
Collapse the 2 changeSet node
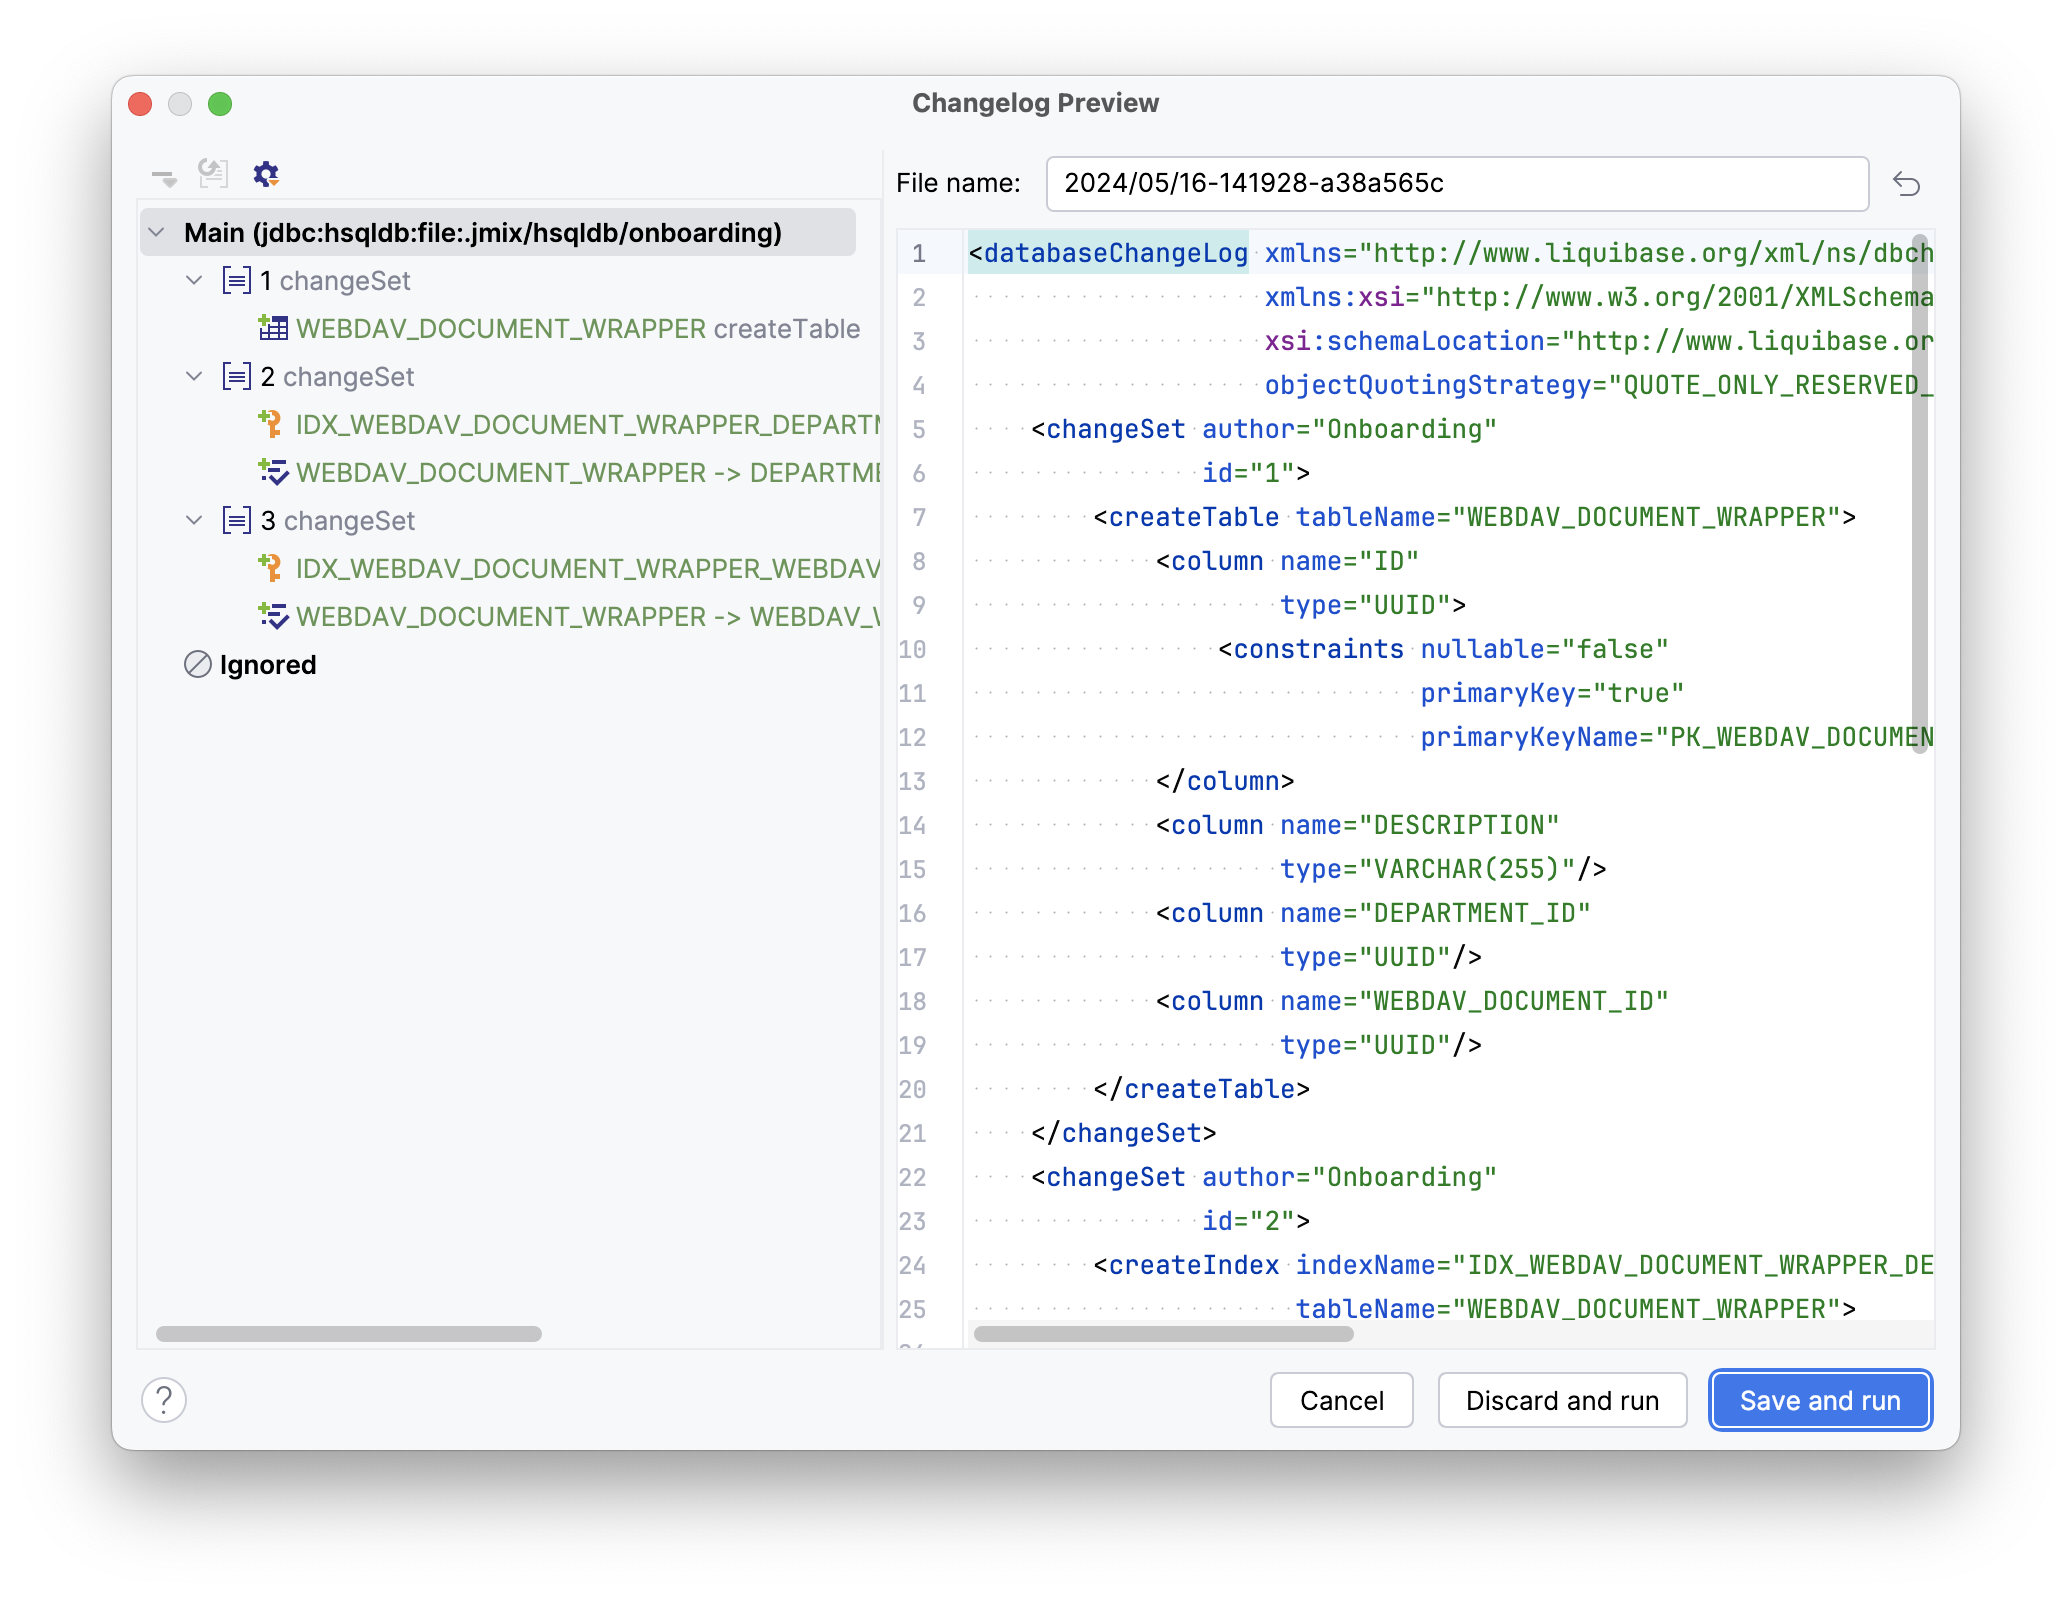195,376
